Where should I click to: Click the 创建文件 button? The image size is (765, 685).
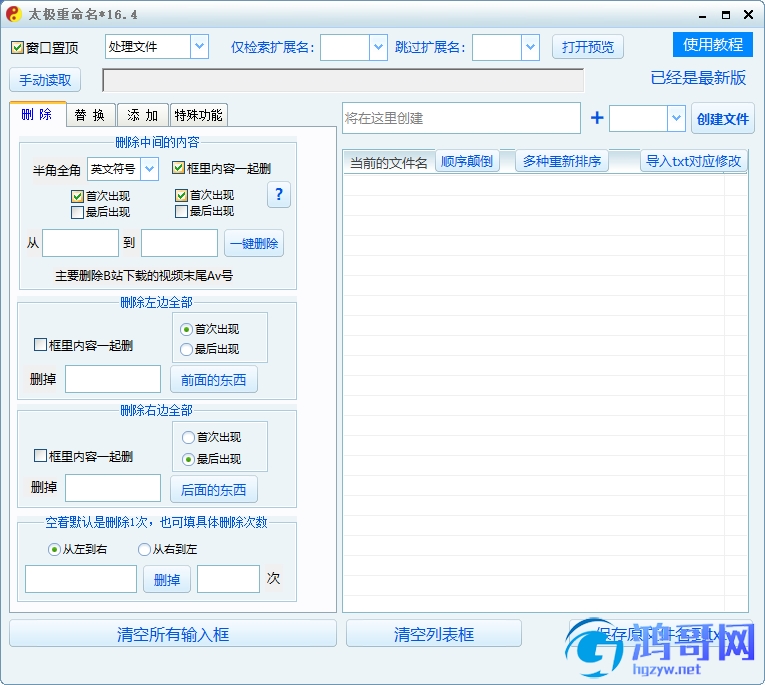coord(723,119)
